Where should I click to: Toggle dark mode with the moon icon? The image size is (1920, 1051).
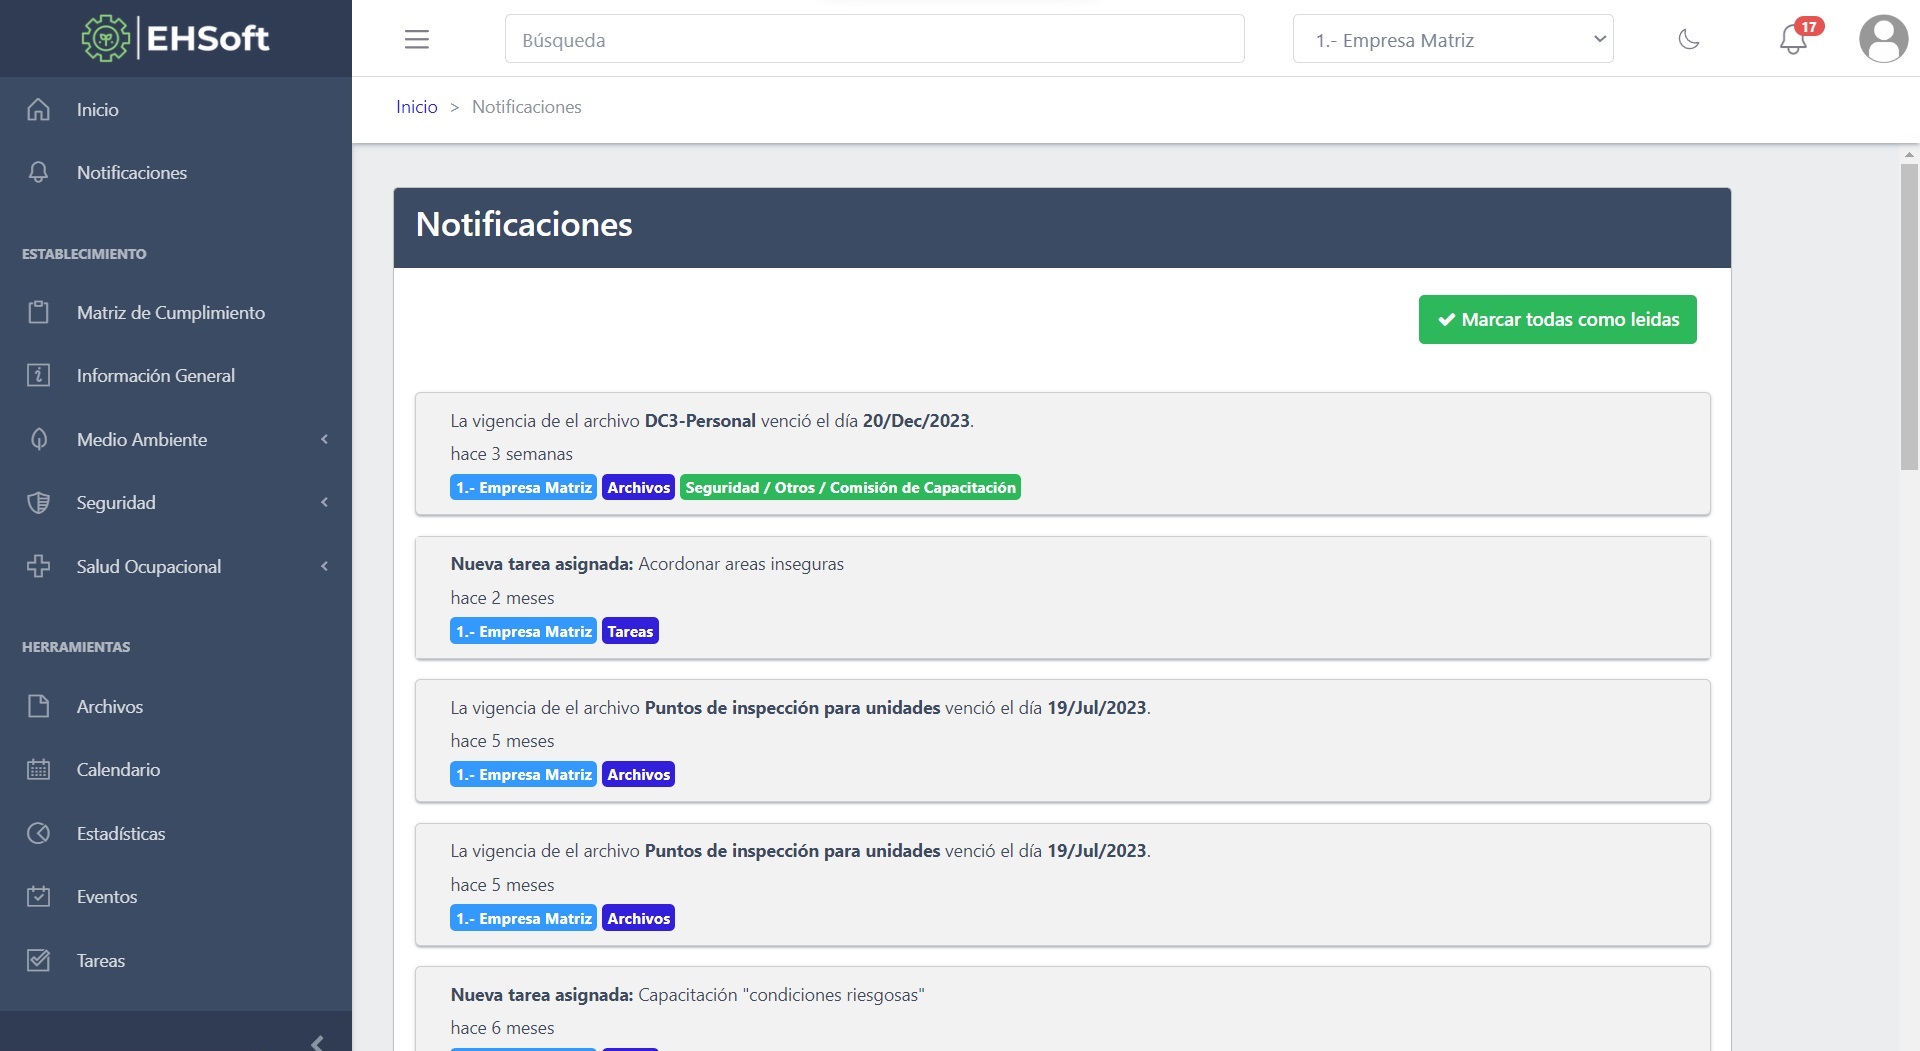click(x=1690, y=39)
